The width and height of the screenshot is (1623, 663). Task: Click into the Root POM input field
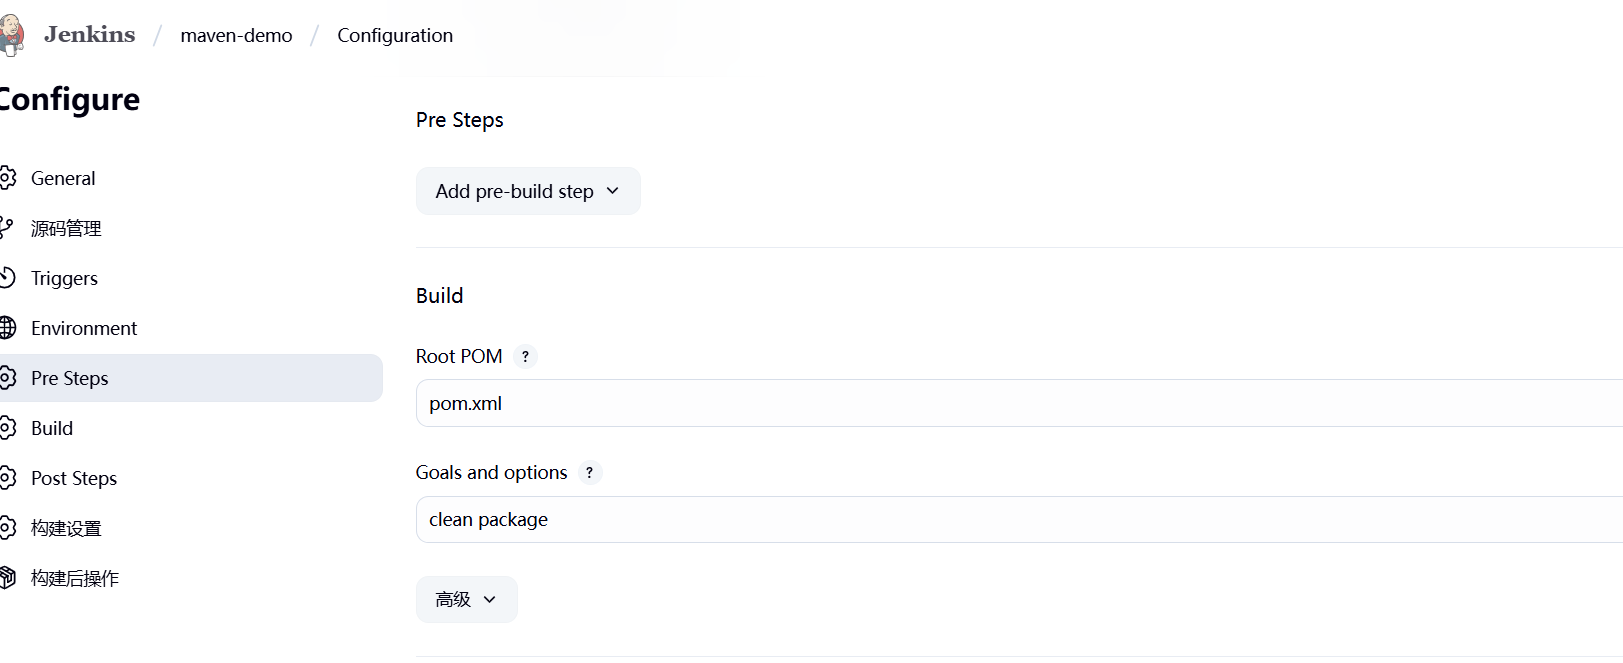pos(1000,404)
